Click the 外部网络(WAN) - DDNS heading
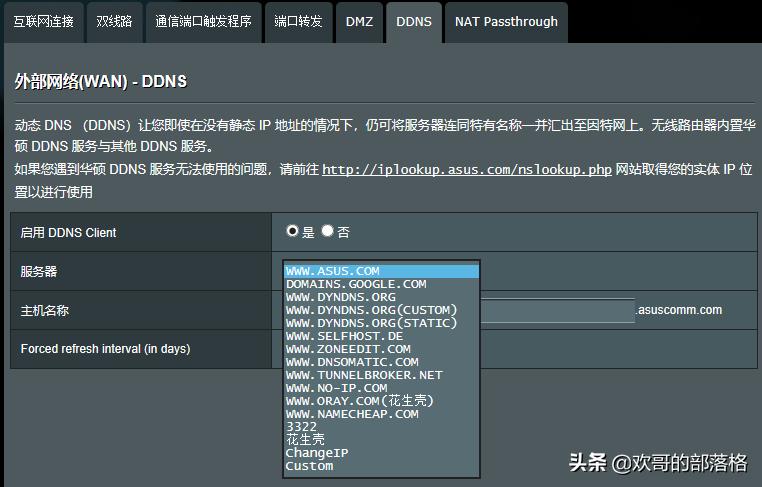The width and height of the screenshot is (762, 487). coord(101,82)
